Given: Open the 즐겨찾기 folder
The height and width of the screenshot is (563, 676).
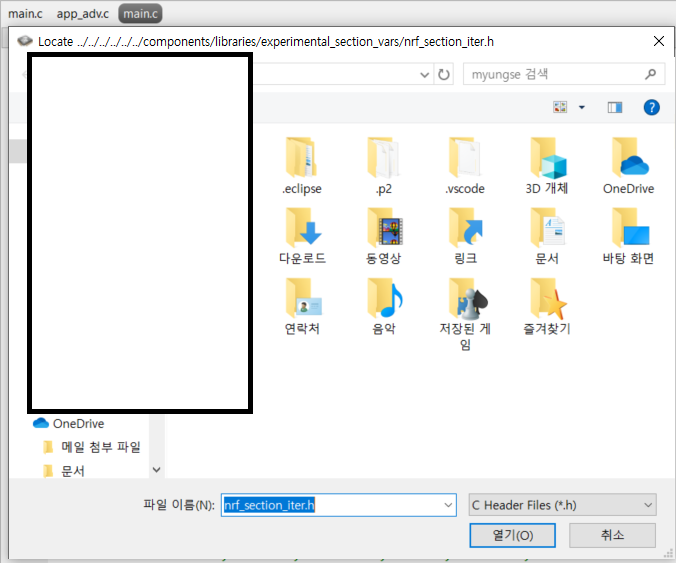Looking at the screenshot, I should (547, 307).
